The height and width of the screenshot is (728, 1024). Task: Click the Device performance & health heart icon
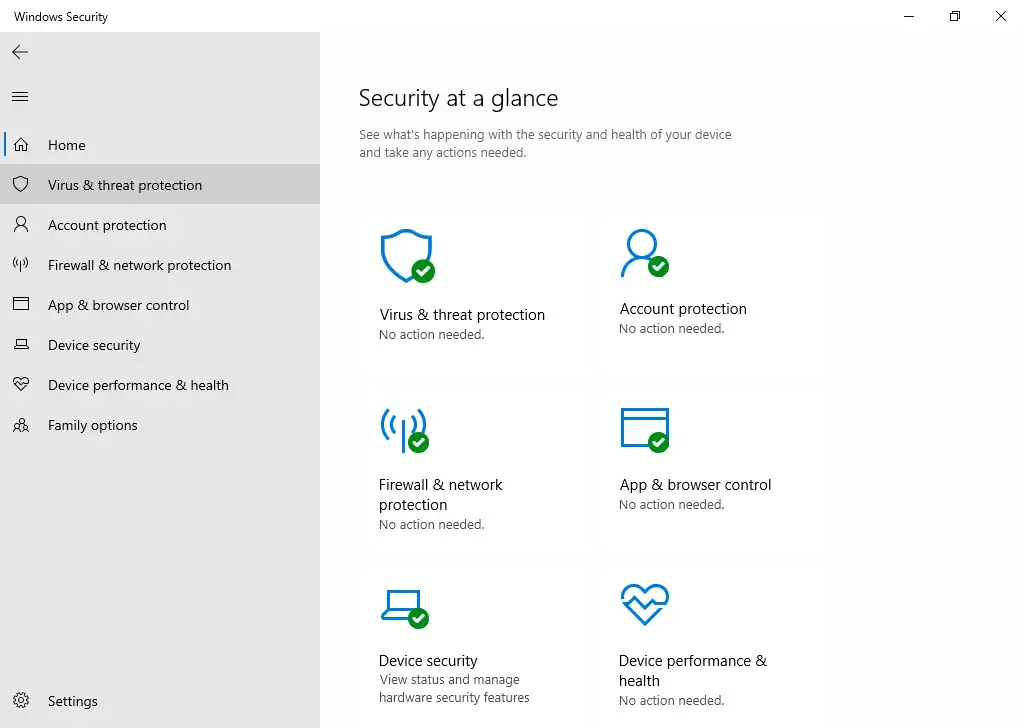pos(645,603)
